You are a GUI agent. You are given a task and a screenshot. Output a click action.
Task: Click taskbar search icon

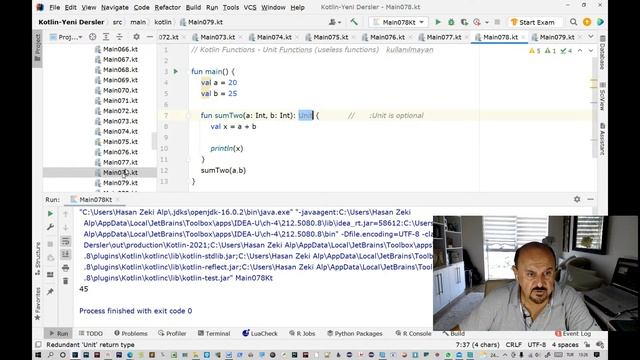tap(51, 355)
